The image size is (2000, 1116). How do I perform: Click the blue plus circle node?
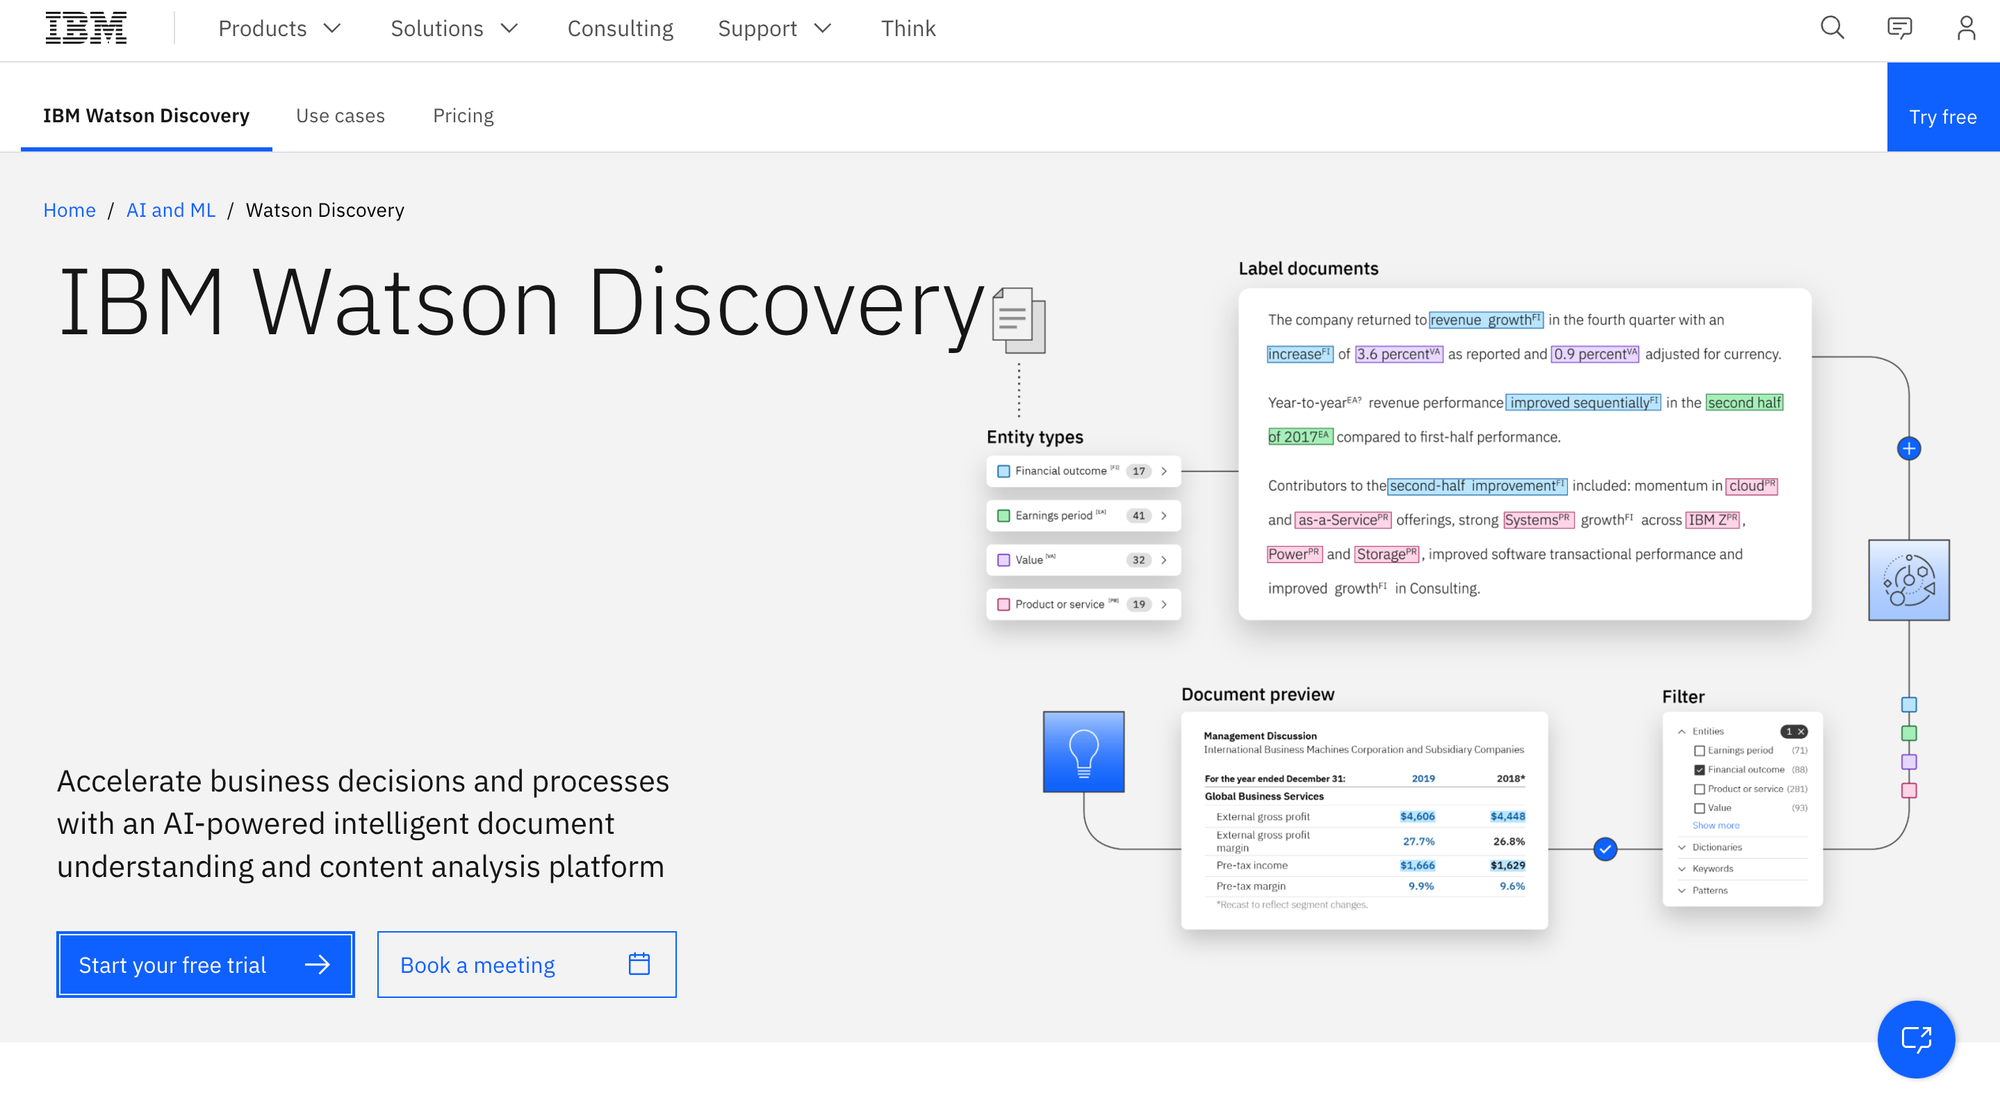coord(1909,448)
